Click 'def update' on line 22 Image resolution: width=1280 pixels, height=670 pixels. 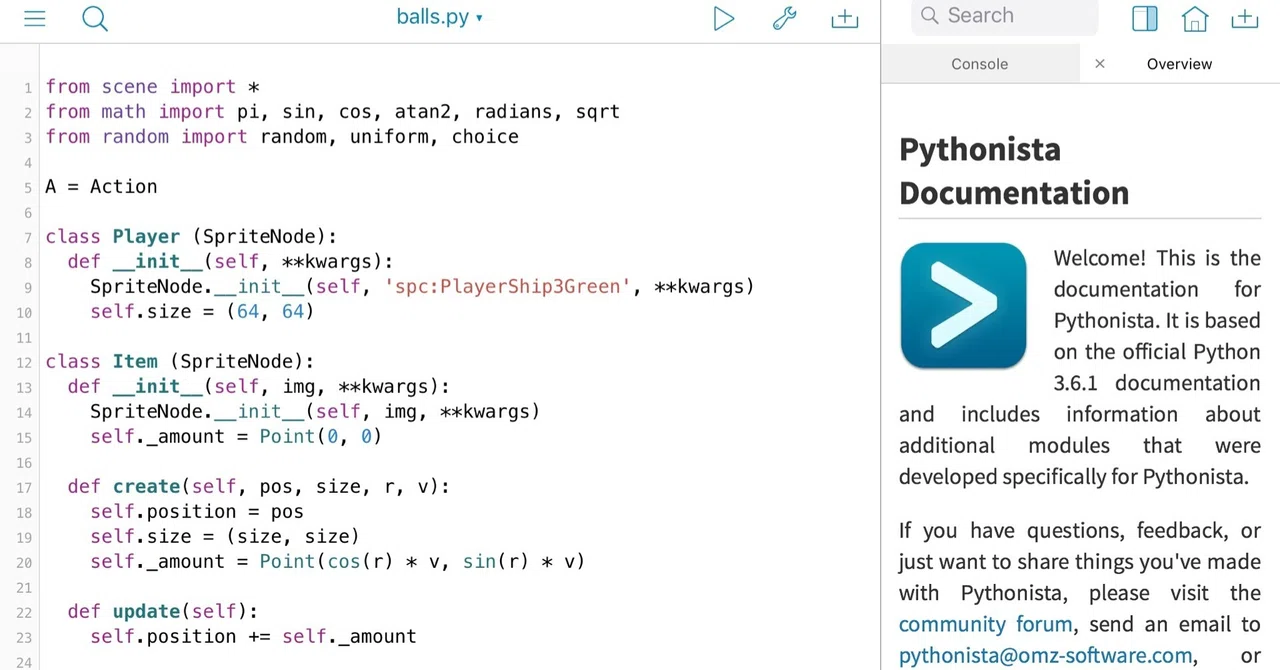pos(123,612)
